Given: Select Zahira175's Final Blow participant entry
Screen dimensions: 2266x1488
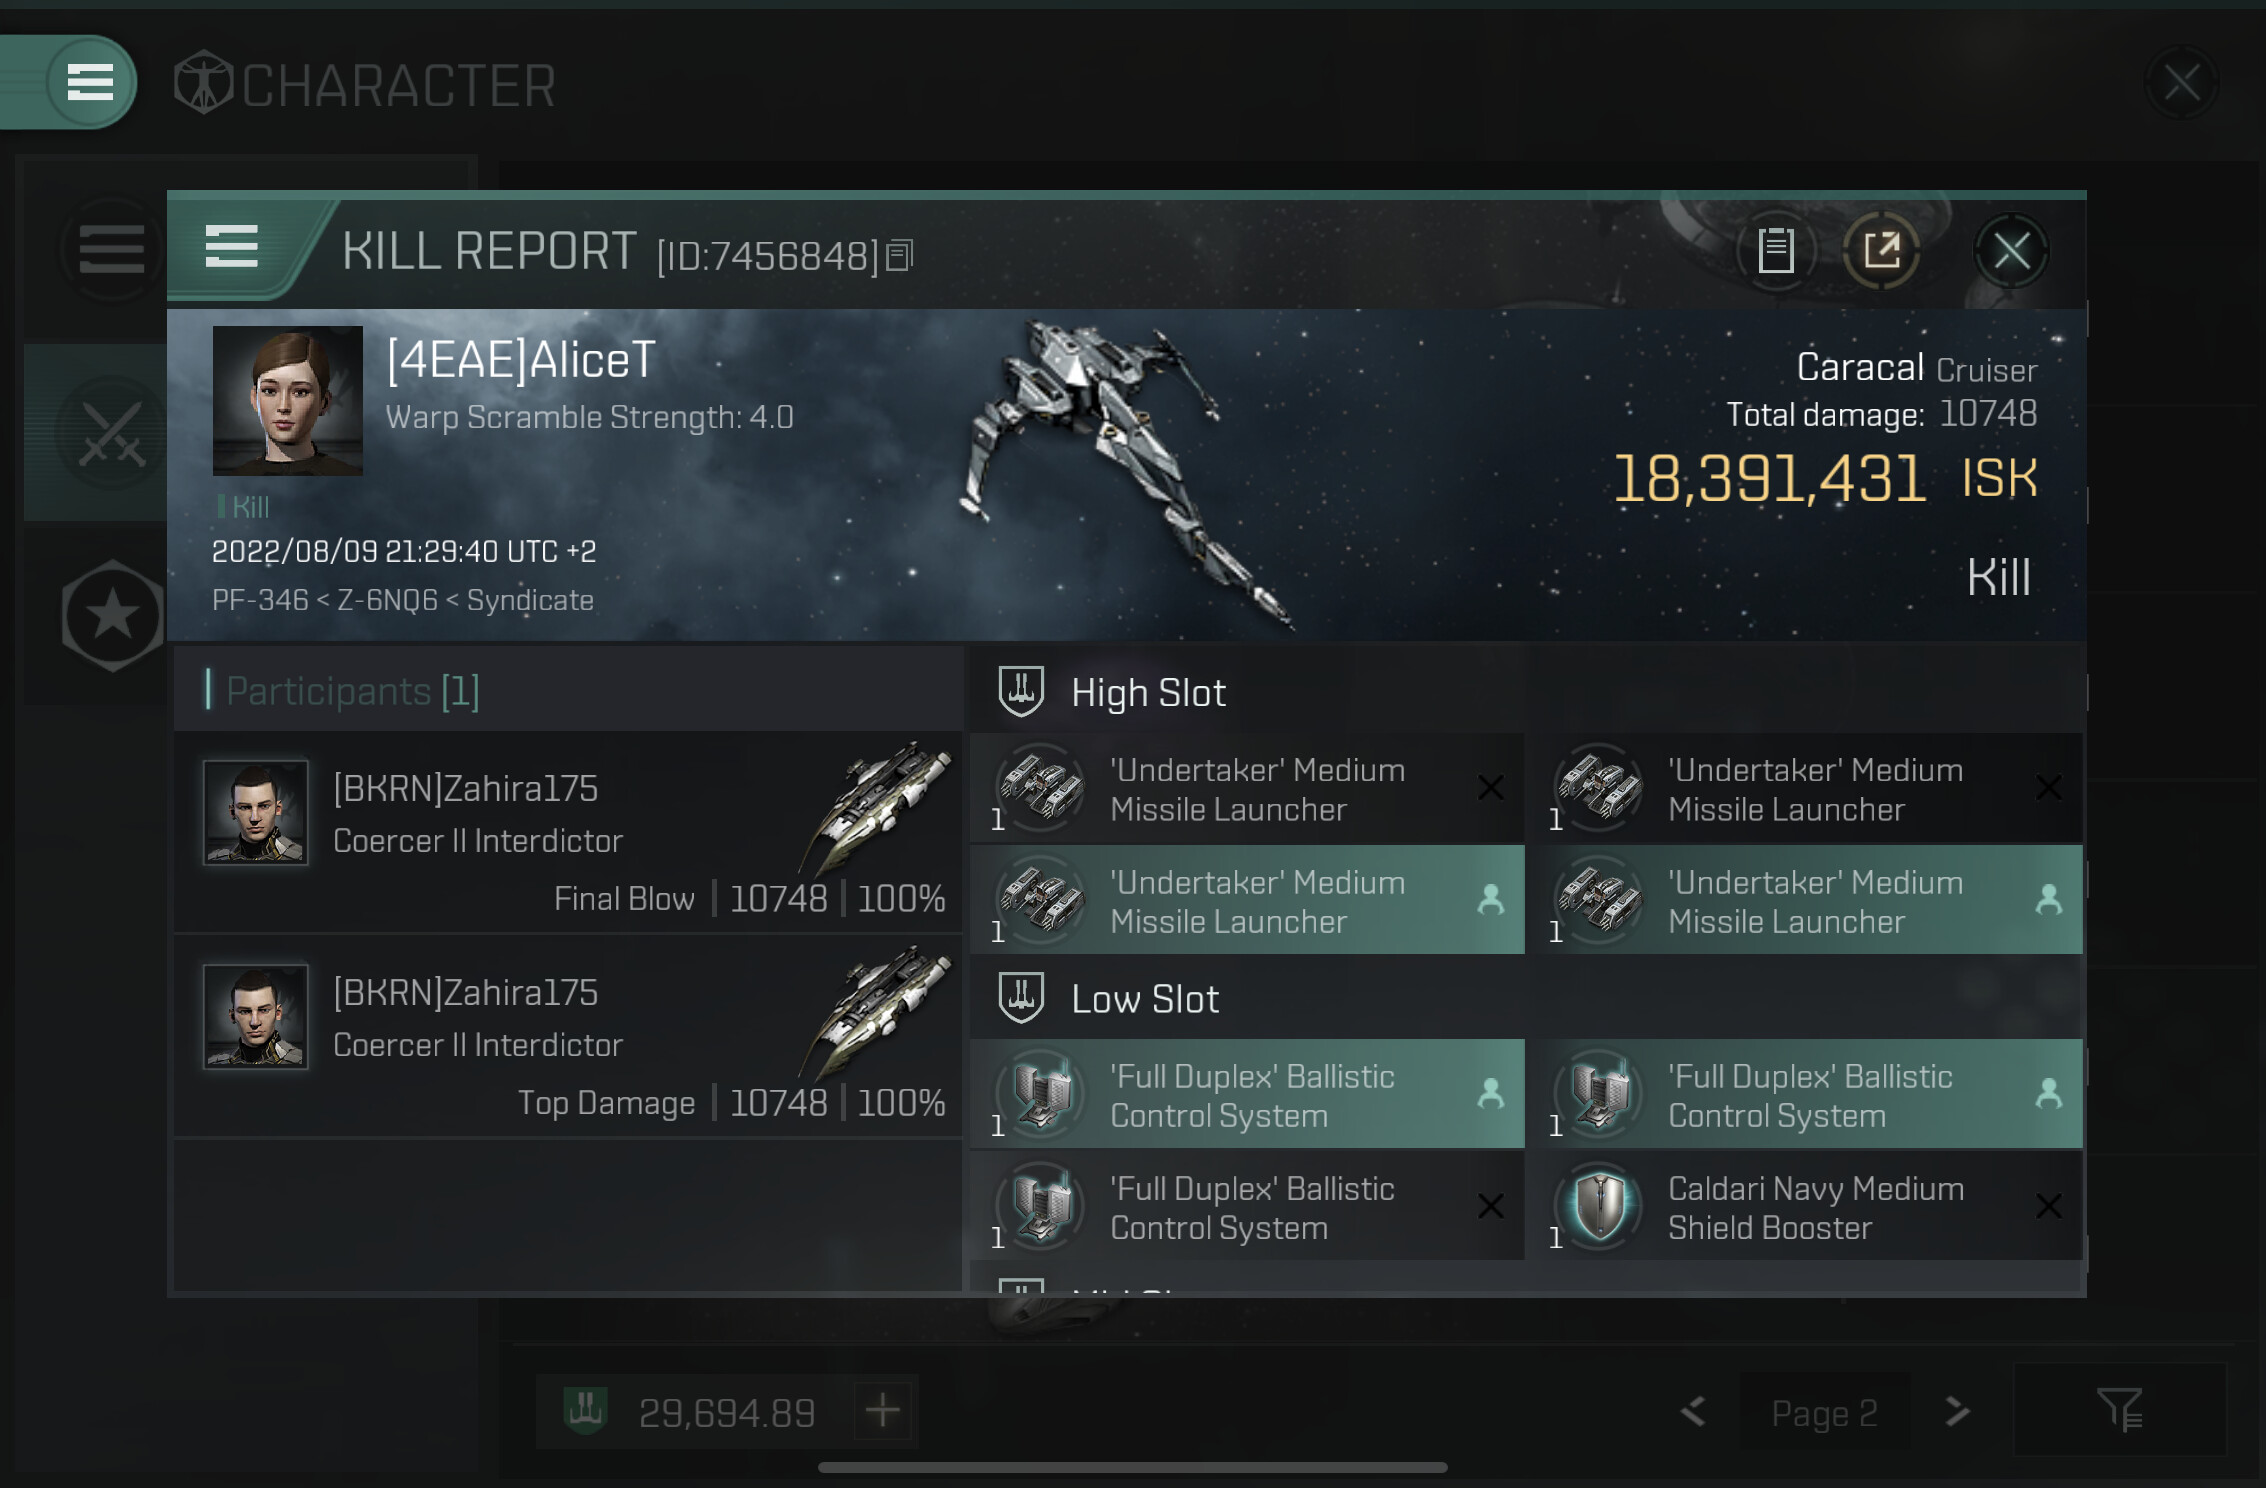Looking at the screenshot, I should (x=568, y=832).
